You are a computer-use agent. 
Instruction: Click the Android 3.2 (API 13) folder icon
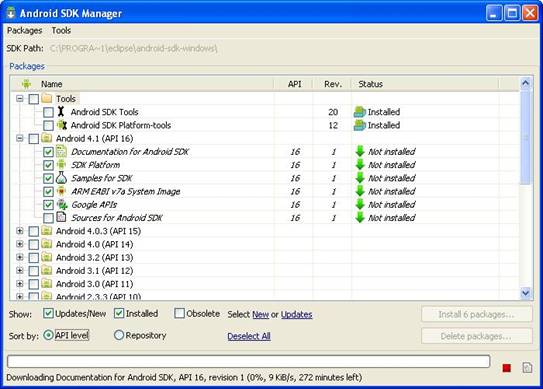(46, 257)
